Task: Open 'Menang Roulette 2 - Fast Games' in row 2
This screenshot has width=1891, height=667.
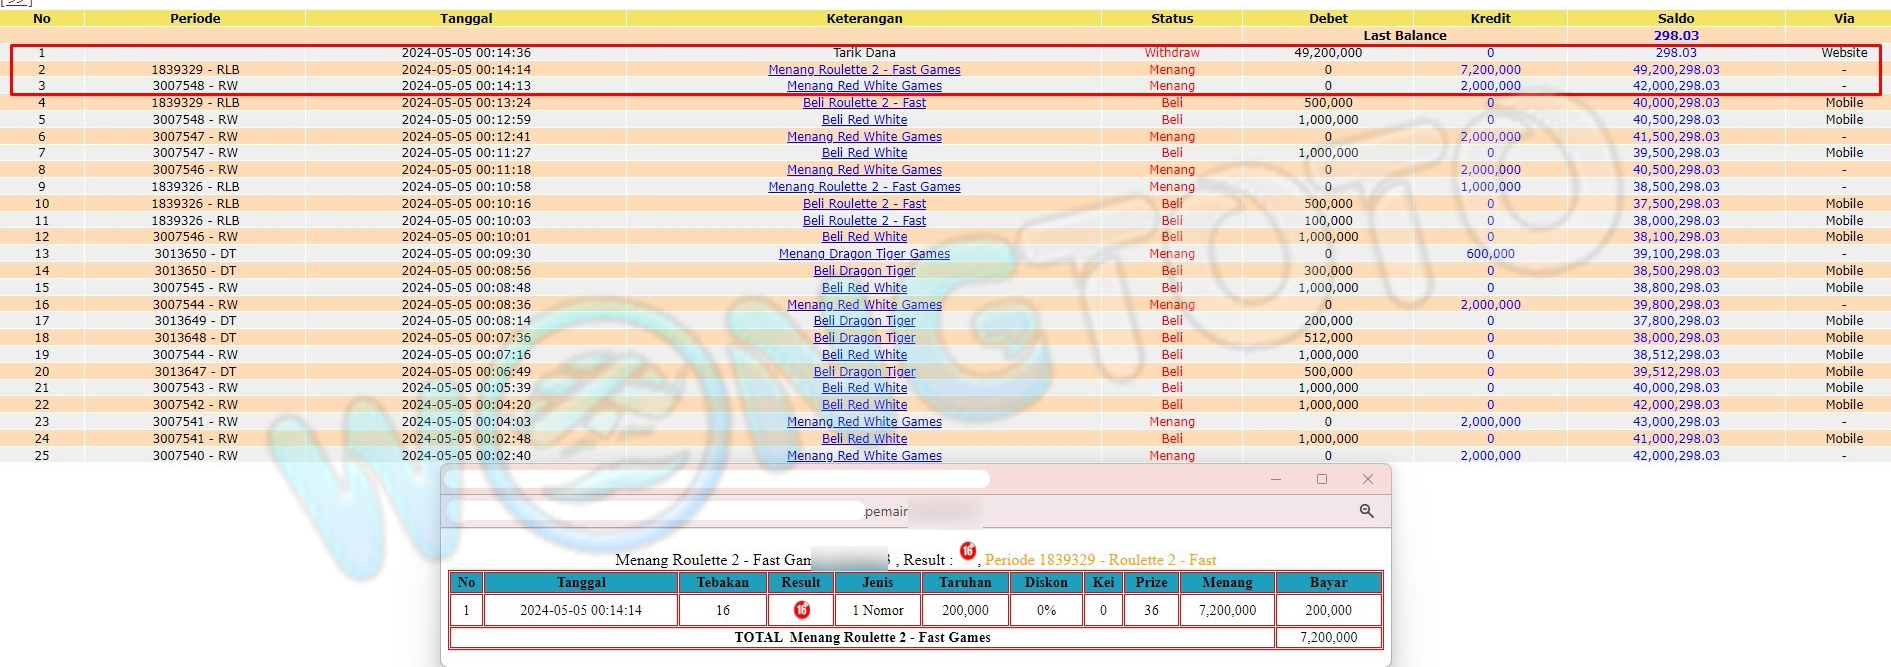Action: pos(864,70)
